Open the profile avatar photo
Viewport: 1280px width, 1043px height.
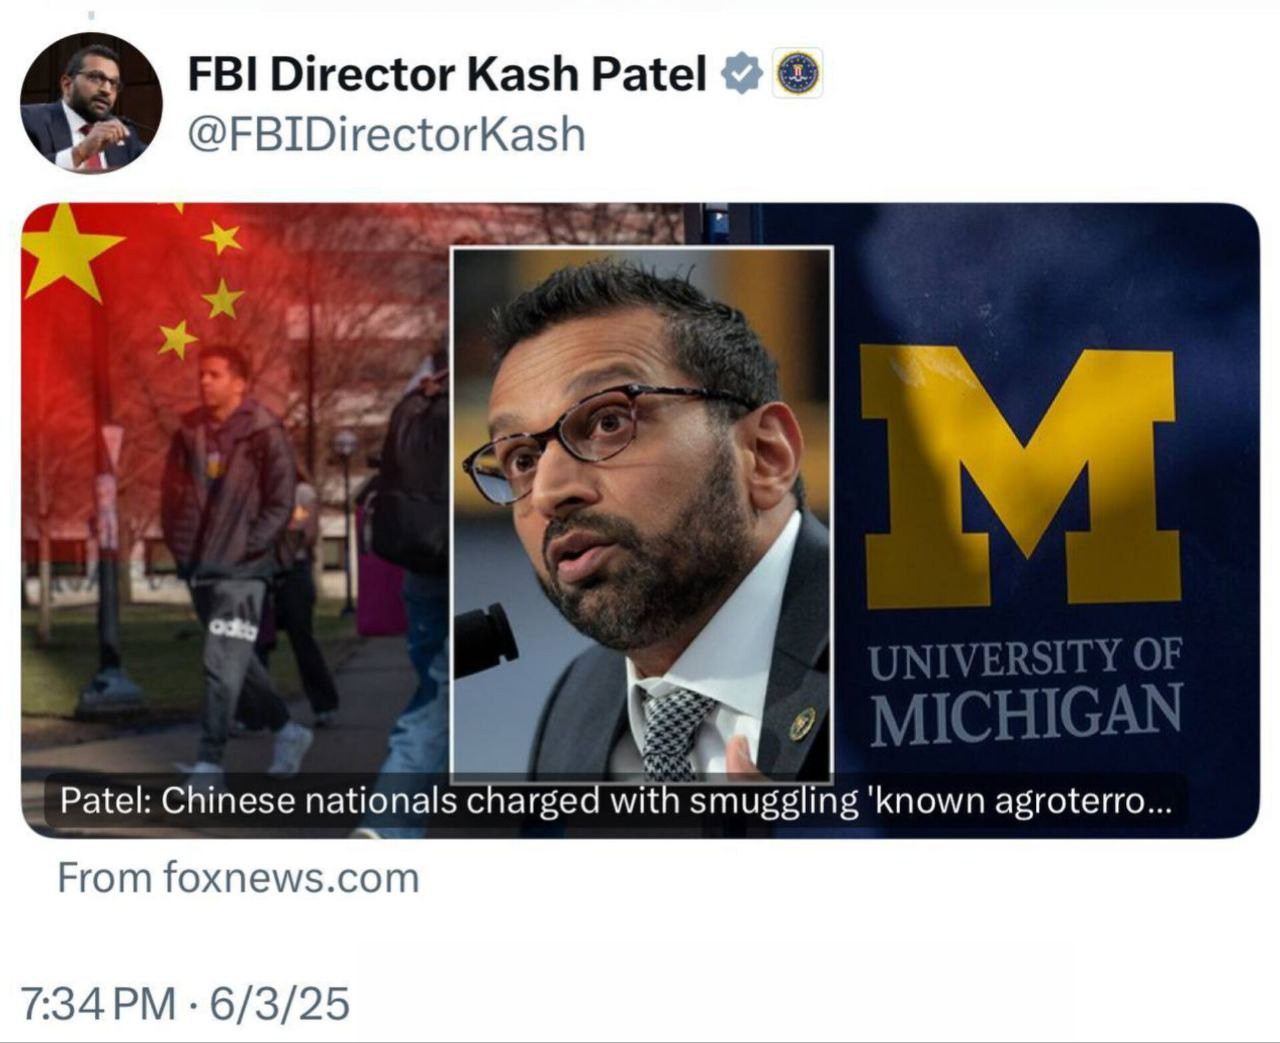[x=91, y=103]
